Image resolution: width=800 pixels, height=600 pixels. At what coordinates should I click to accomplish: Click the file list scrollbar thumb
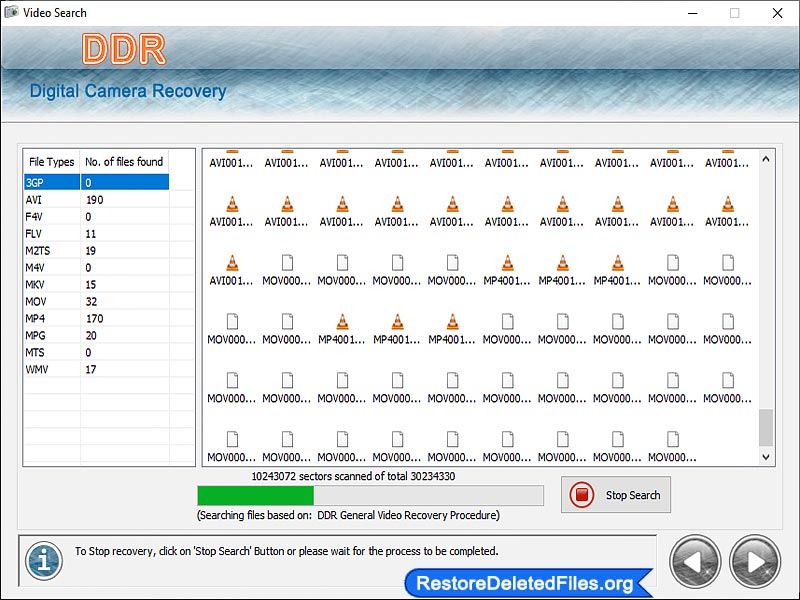(x=765, y=428)
